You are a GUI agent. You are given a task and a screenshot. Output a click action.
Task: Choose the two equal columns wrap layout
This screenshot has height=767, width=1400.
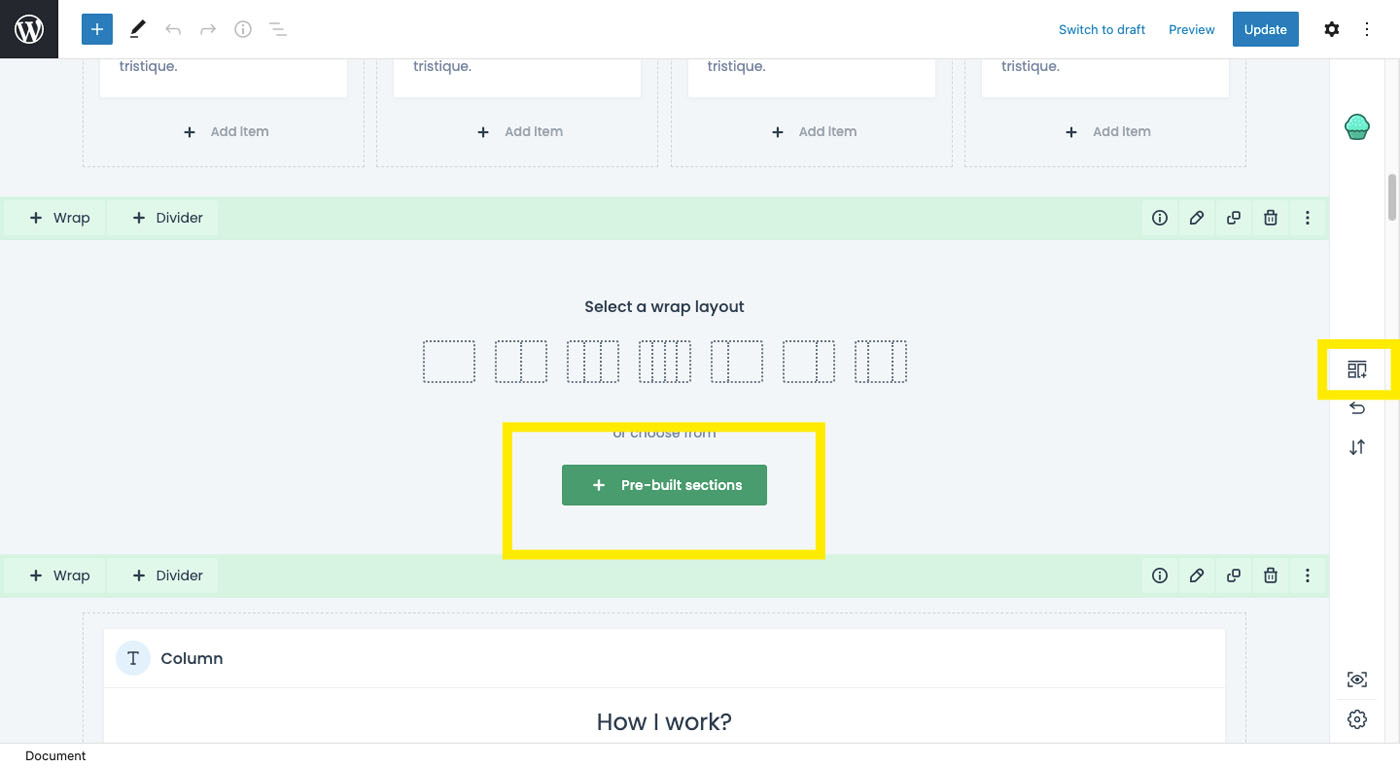[521, 362]
